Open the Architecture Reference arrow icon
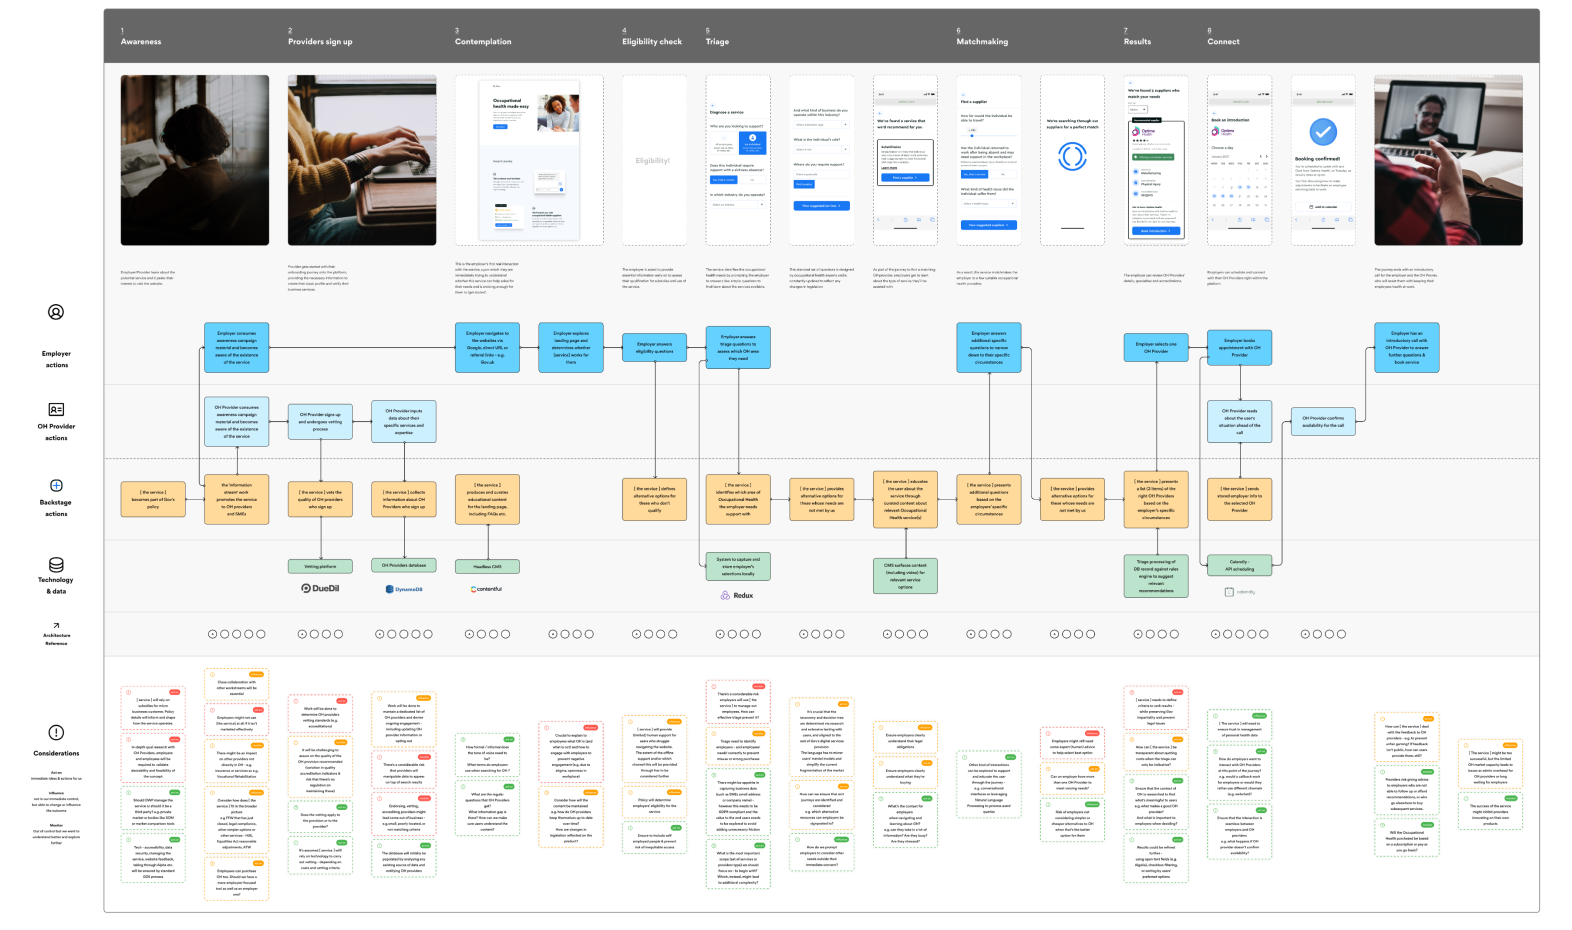Viewport: 1572px width, 930px height. pyautogui.click(x=56, y=625)
